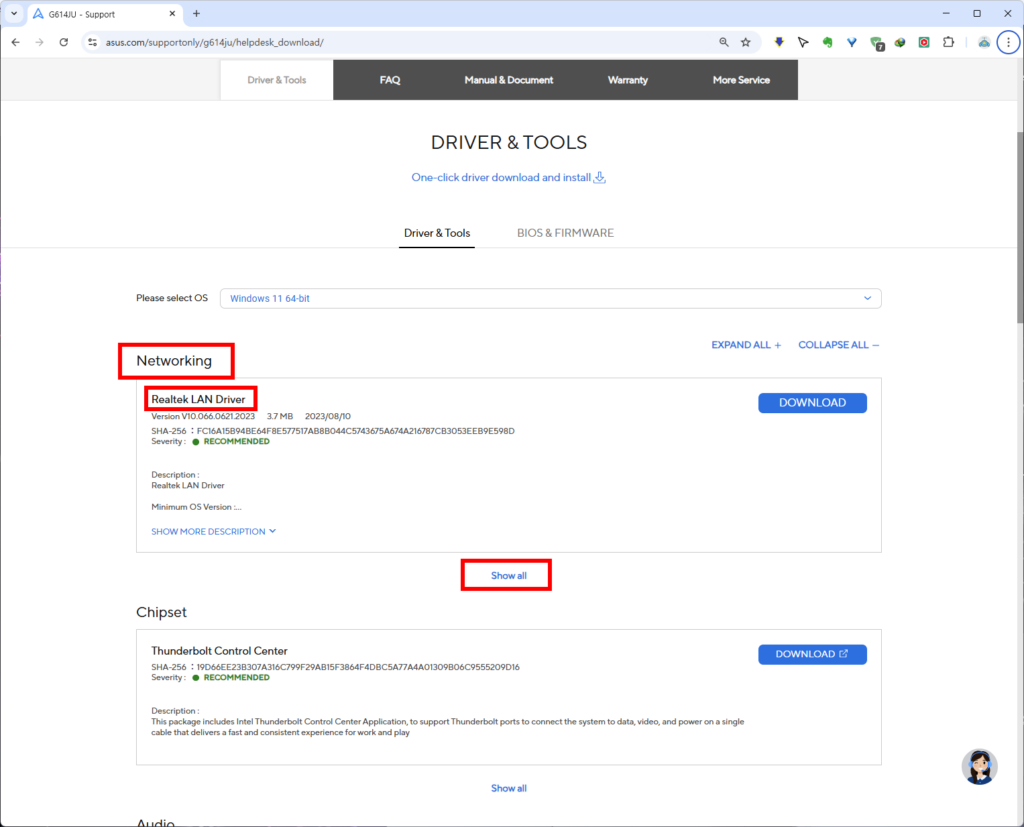Screen dimensions: 1024x827
Task: Click COLLAPSE ALL to close categories
Action: (x=839, y=345)
